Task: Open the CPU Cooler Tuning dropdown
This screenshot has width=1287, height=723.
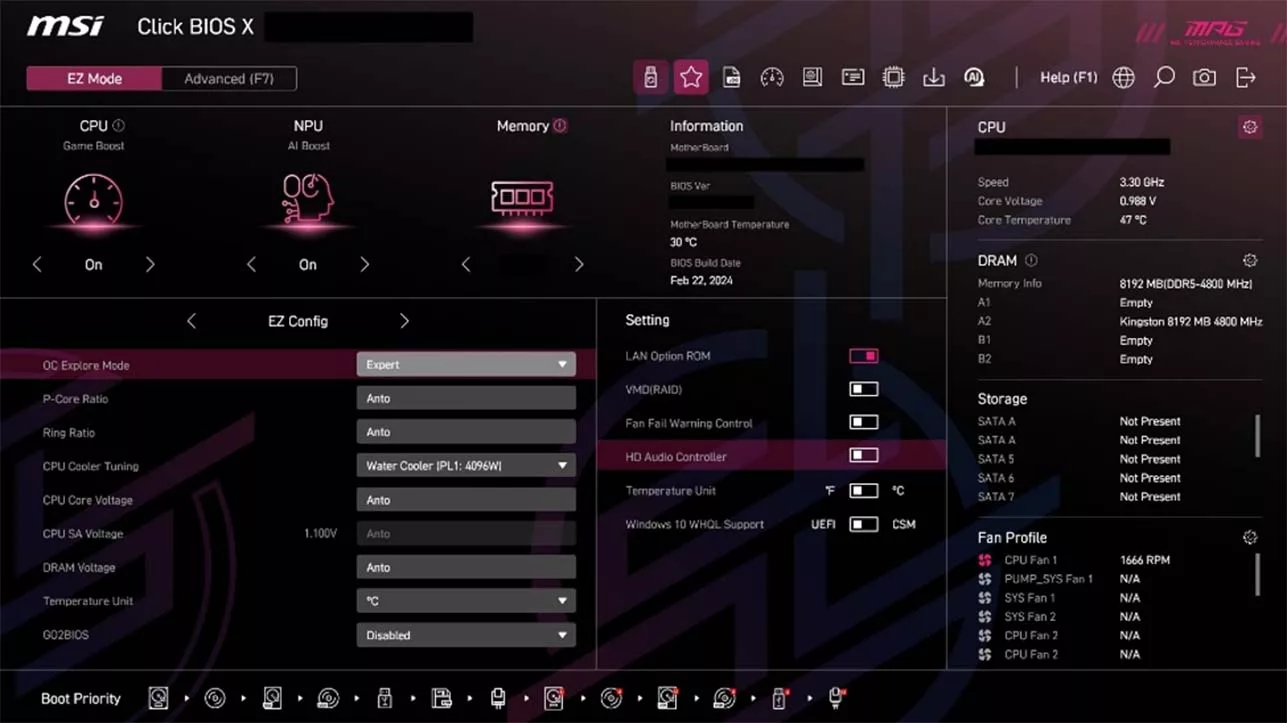Action: coord(465,465)
